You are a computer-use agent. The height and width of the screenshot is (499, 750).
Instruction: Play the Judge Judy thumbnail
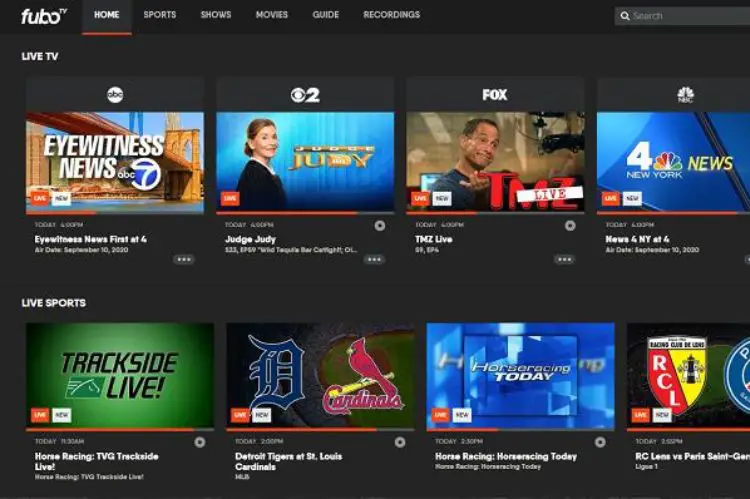point(305,162)
